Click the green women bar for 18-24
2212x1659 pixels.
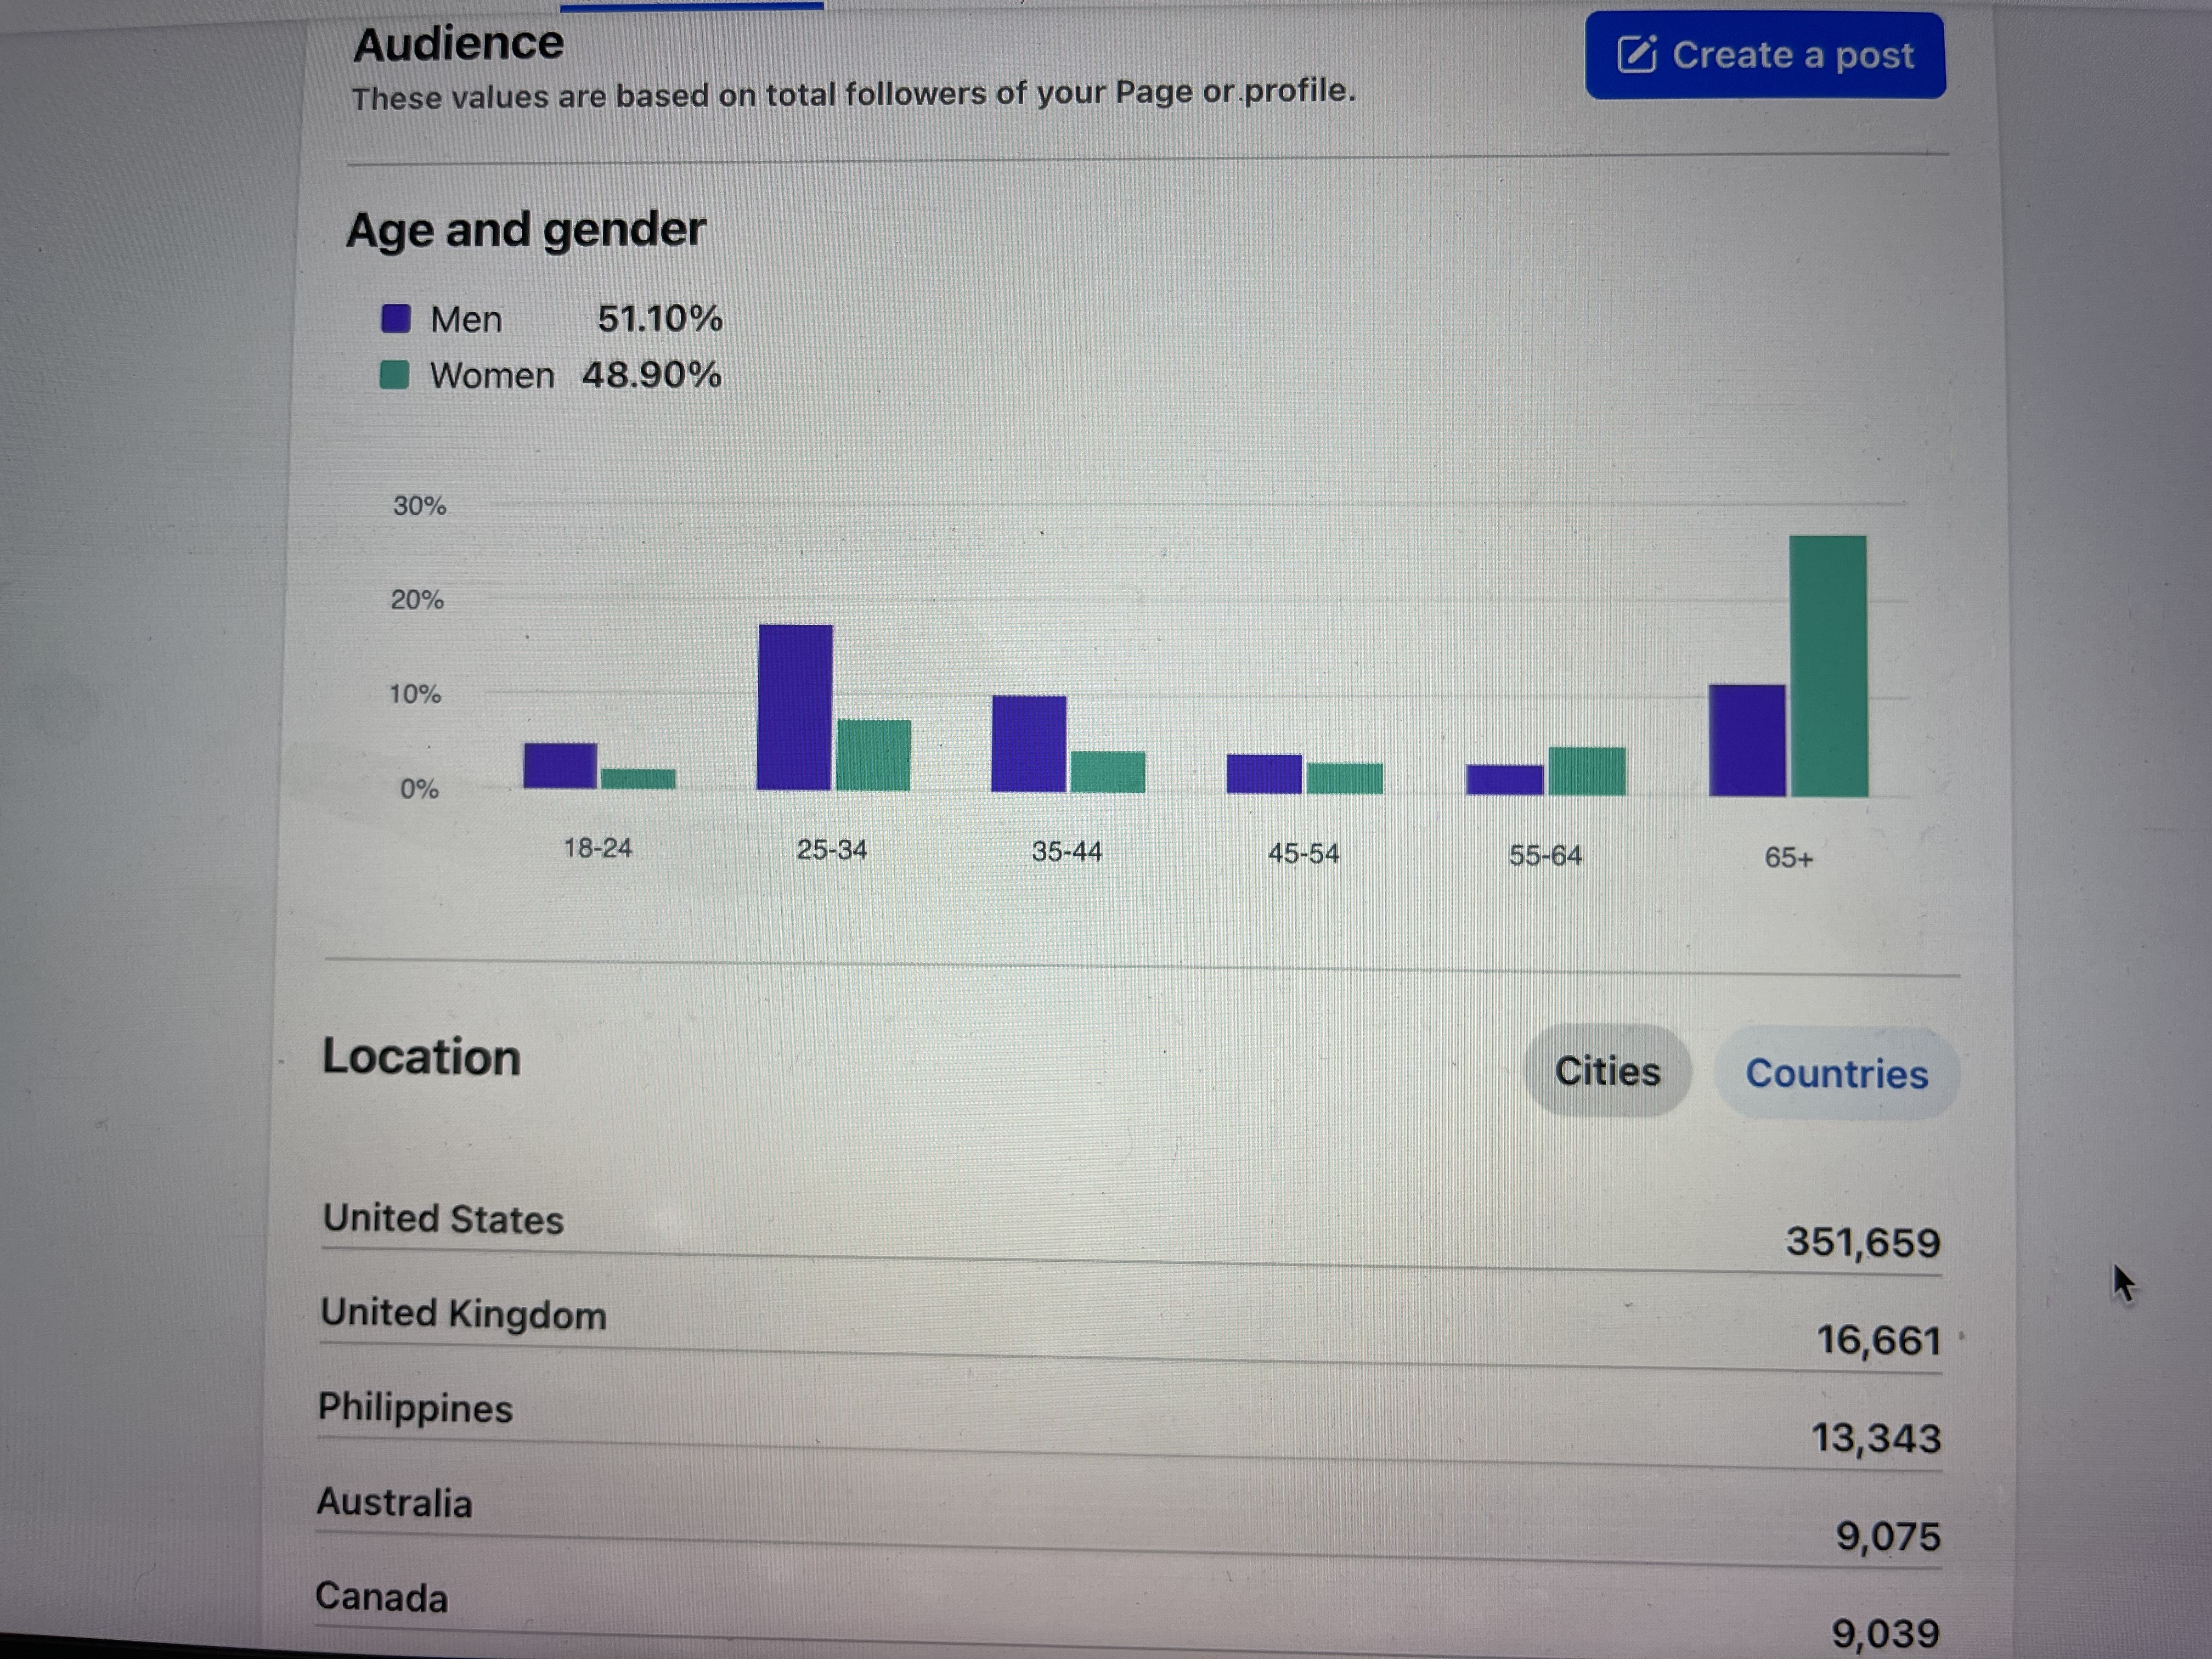638,779
